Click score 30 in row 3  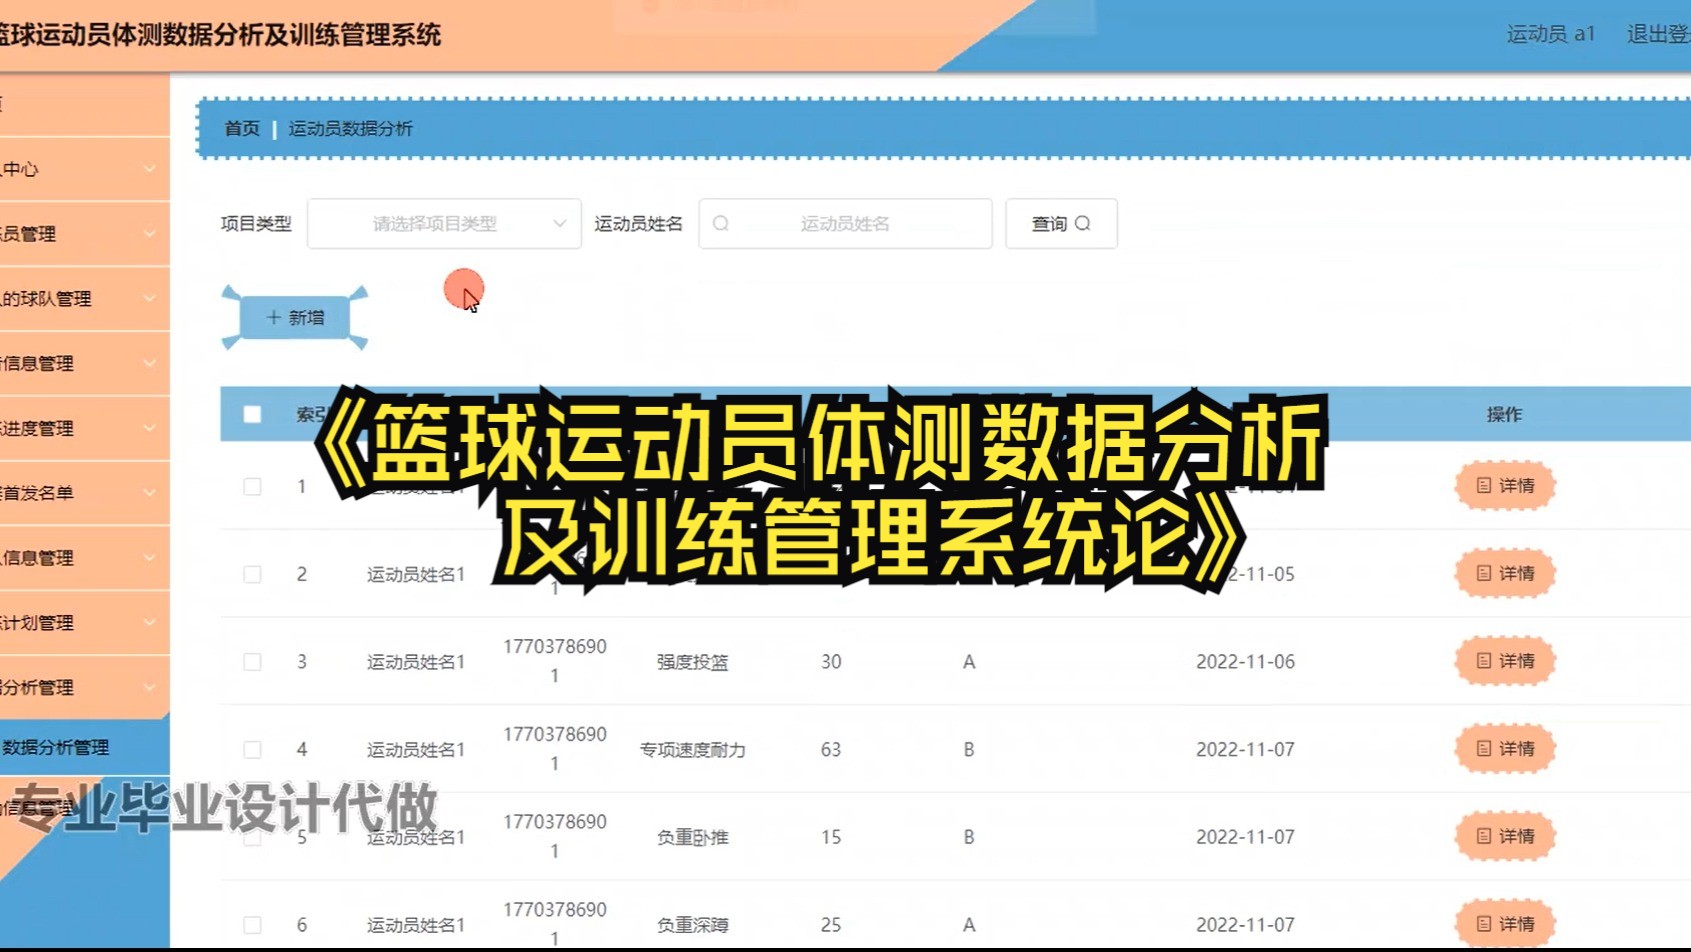(x=831, y=662)
